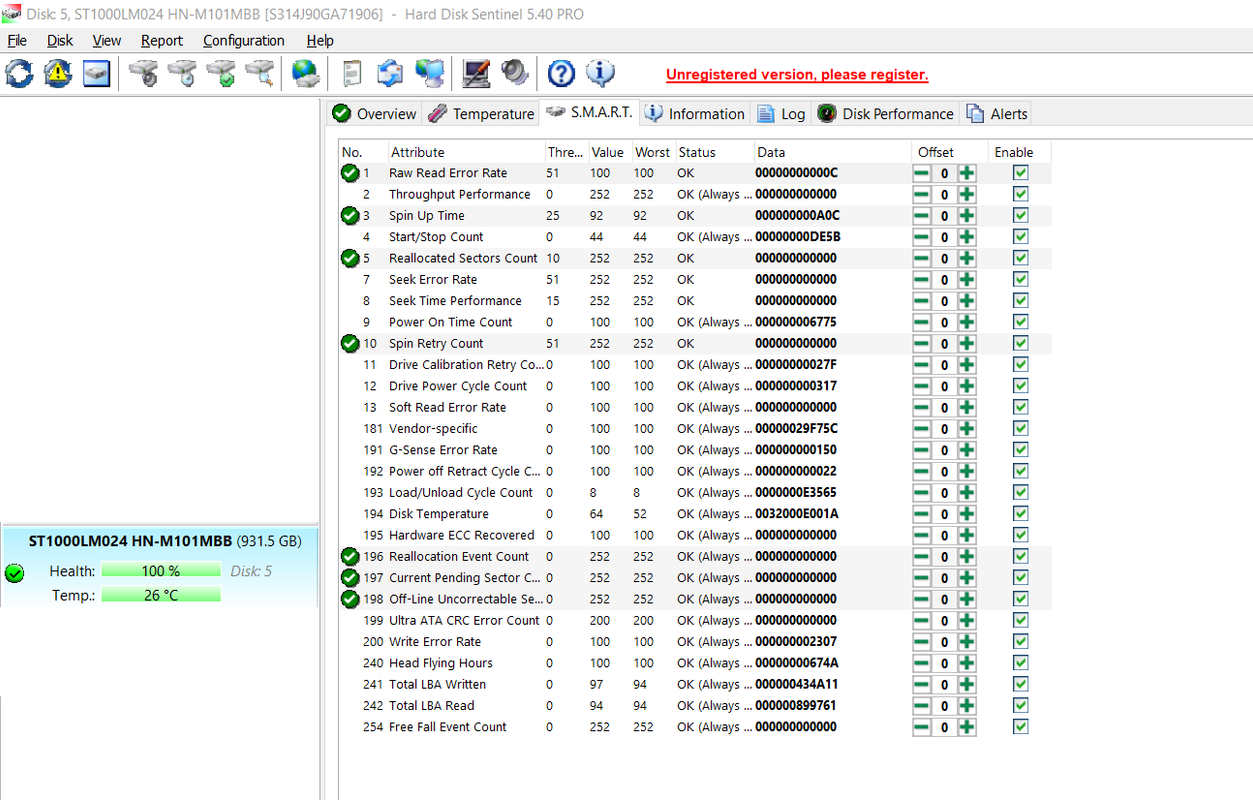Viewport: 1253px width, 800px height.
Task: Click green check icon of Off-Line Uncorrectable row
Action: point(350,599)
